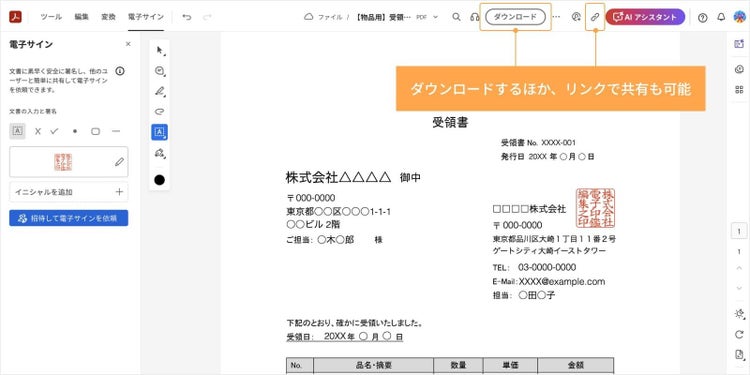The image size is (750, 375).
Task: Click the document properties page icon
Action: coord(739,355)
